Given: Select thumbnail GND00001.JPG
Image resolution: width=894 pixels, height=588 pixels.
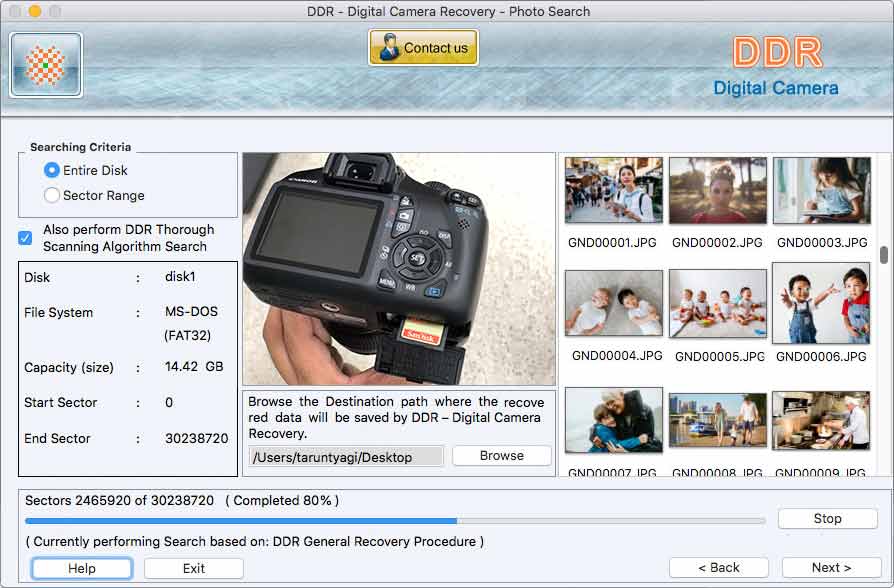Looking at the screenshot, I should [x=613, y=190].
